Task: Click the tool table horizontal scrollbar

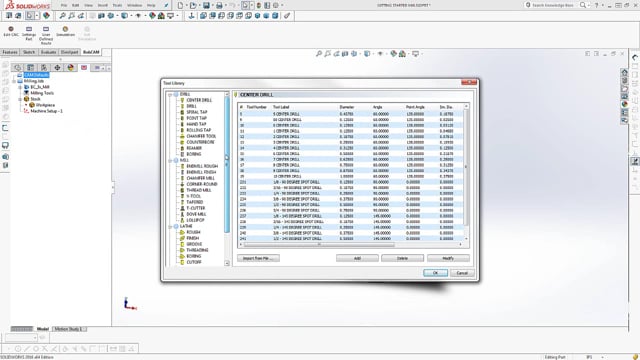Action: pos(320,244)
